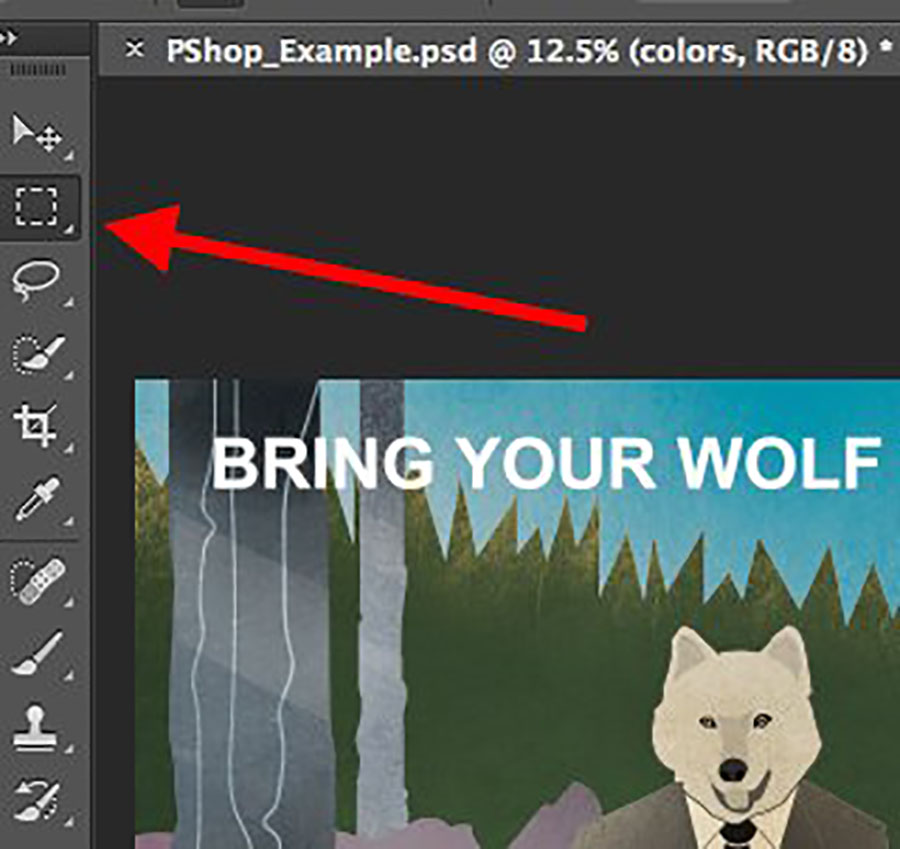Click the blue sky area of the canvas

coord(600,410)
